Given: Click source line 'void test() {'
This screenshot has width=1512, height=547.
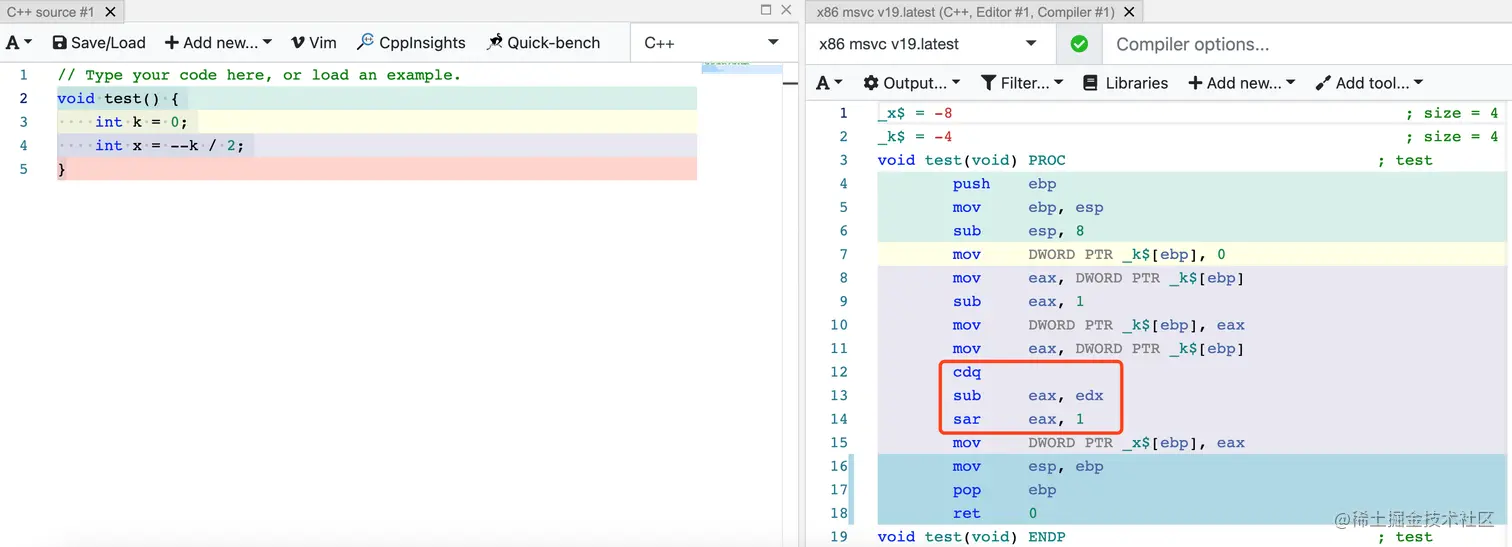Looking at the screenshot, I should coord(117,98).
